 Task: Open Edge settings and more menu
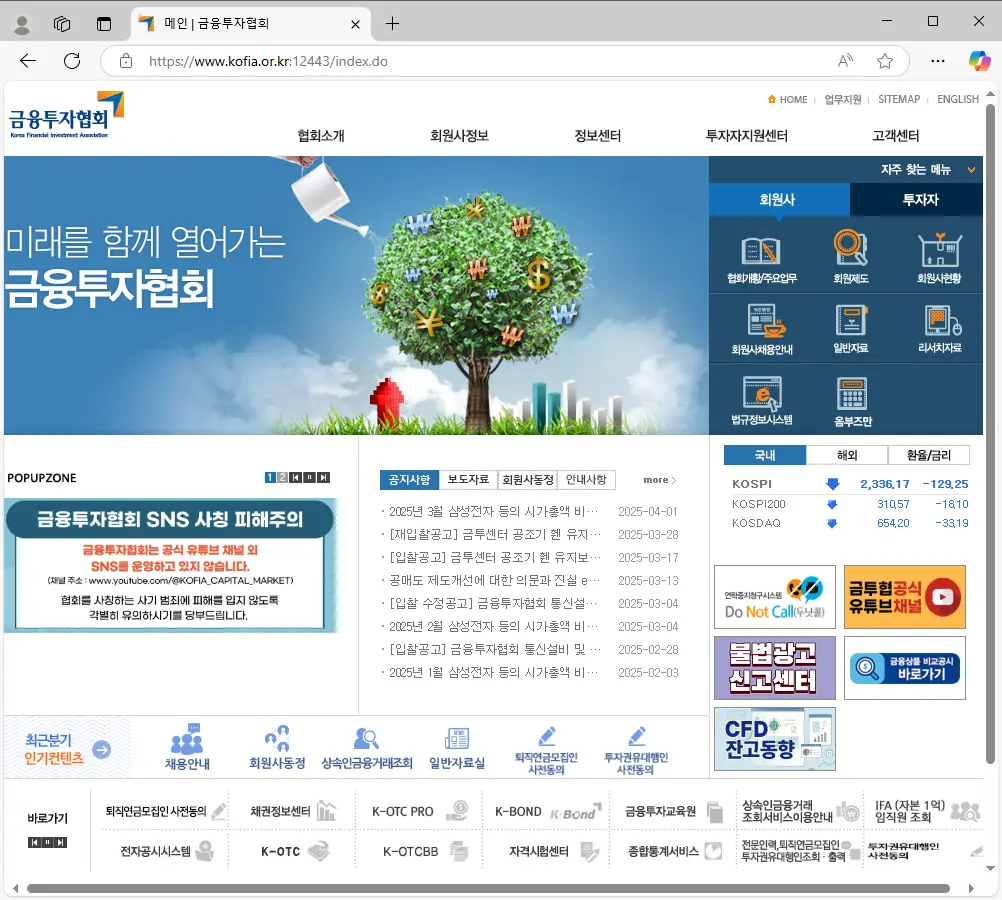pos(937,61)
